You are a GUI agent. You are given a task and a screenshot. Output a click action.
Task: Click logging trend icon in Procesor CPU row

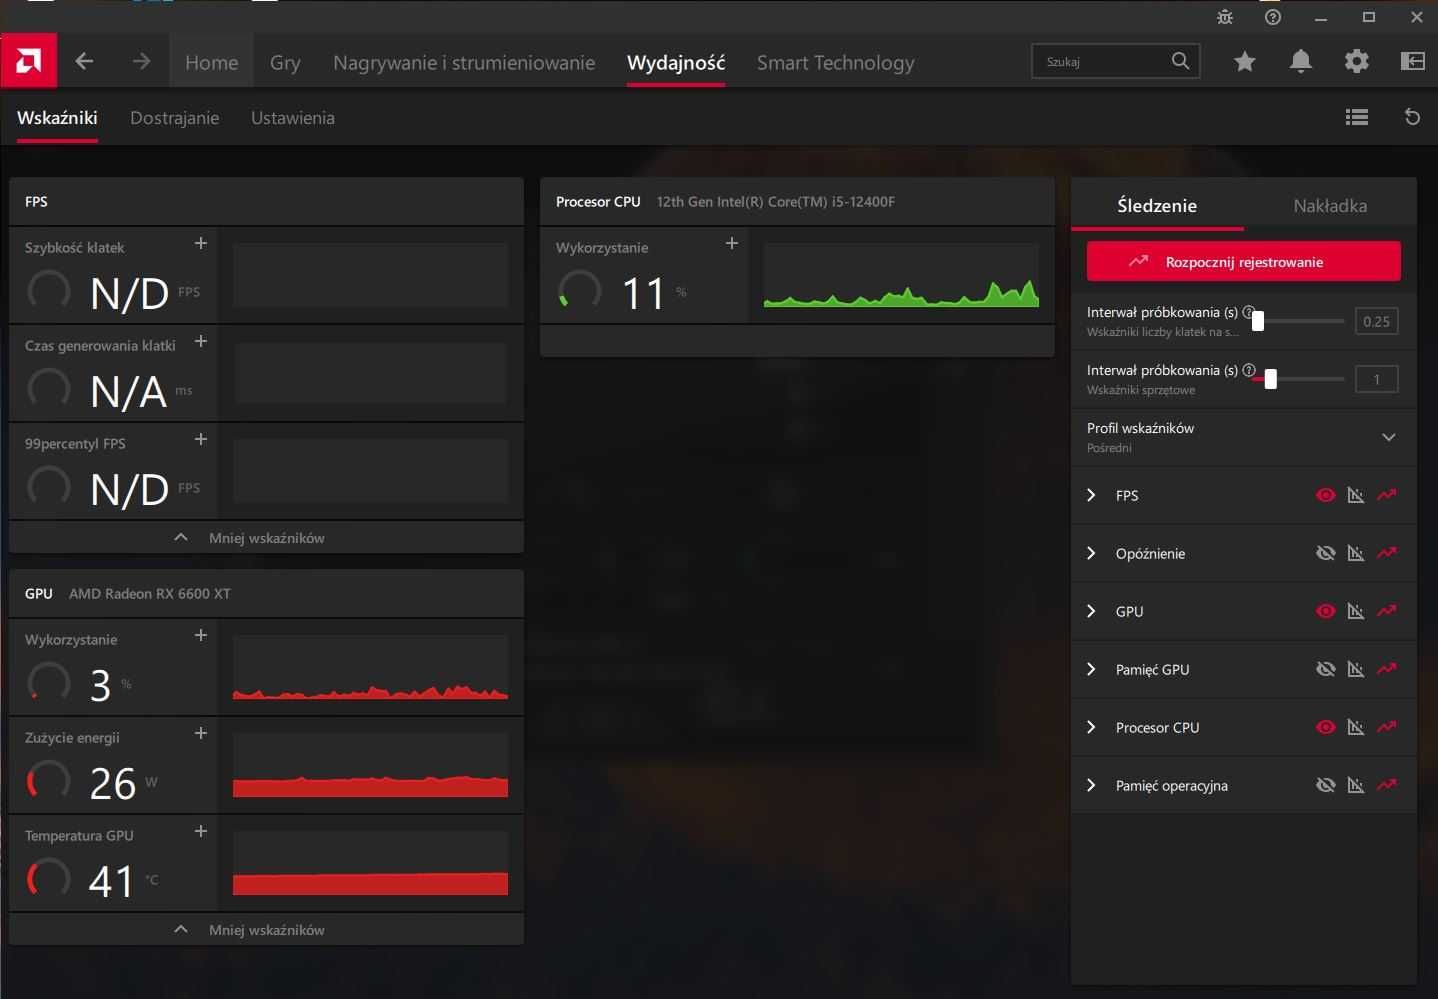1386,727
